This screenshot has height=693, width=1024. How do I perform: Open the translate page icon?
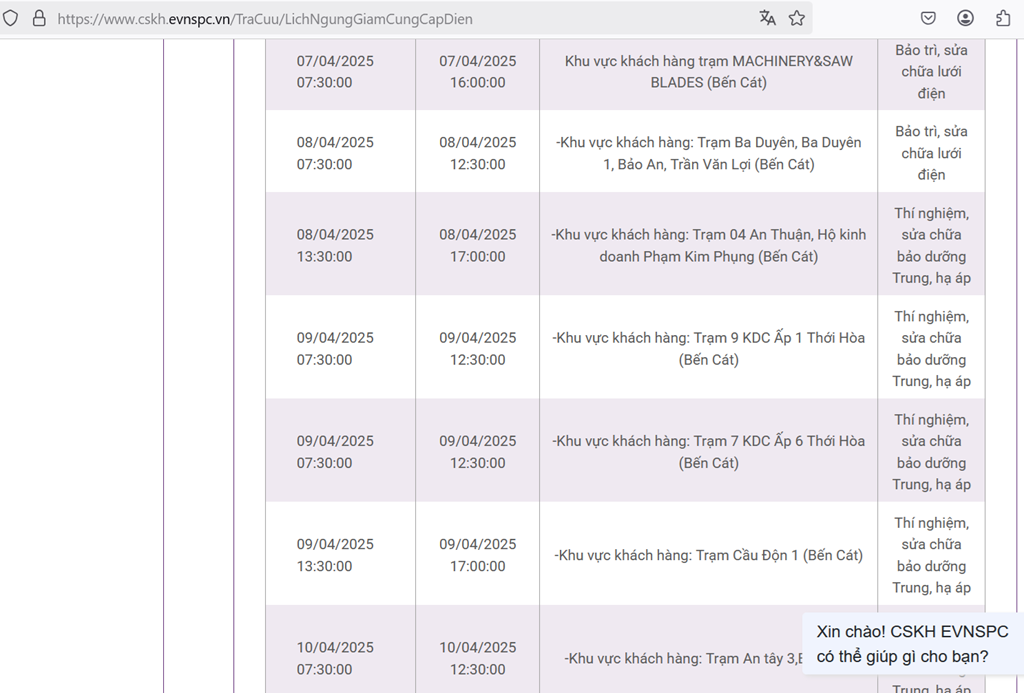coord(767,18)
